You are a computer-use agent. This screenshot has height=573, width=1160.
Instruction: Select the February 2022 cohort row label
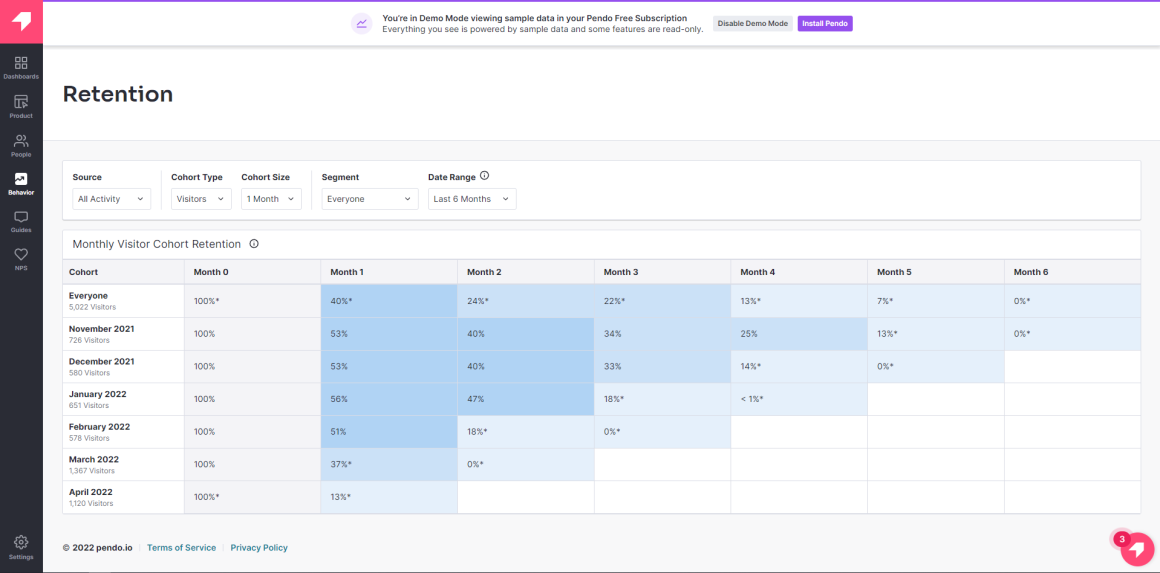tap(124, 432)
